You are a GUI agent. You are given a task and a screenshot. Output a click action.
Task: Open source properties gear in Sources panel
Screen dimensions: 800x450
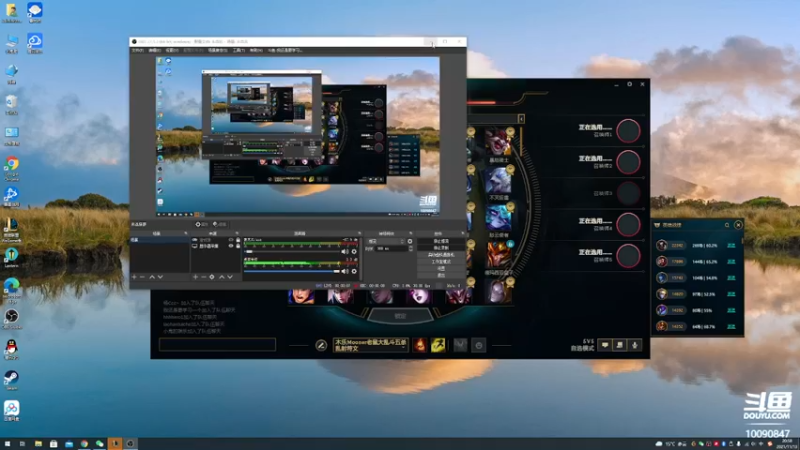[212, 277]
